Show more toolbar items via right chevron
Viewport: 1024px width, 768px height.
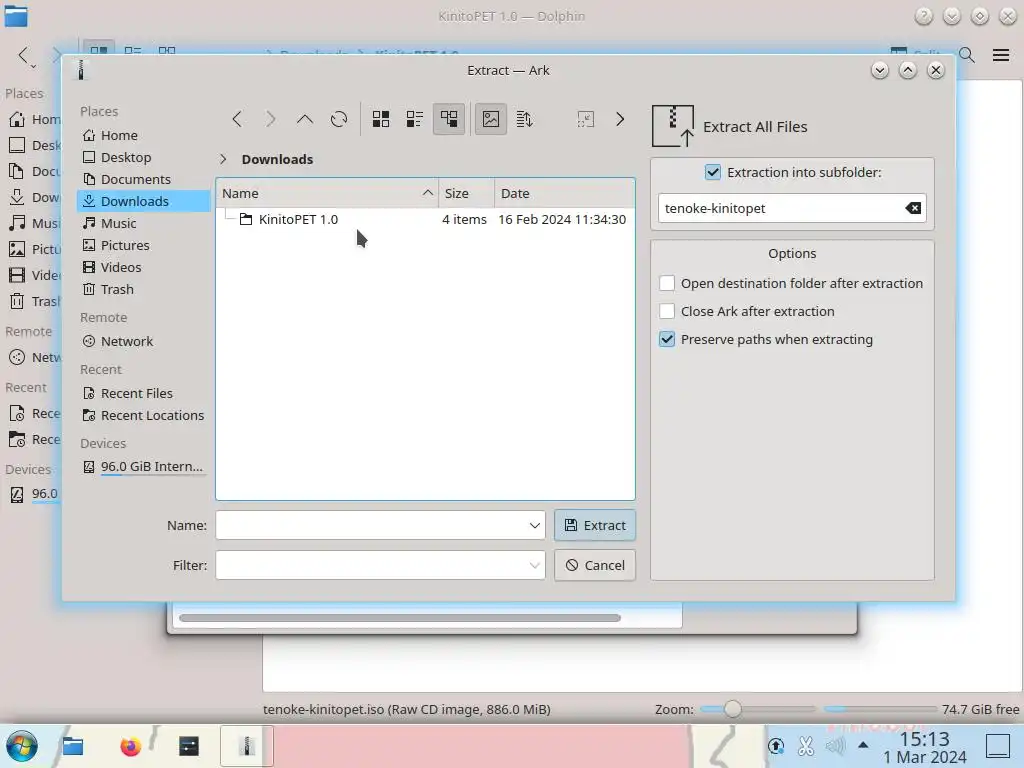click(620, 119)
